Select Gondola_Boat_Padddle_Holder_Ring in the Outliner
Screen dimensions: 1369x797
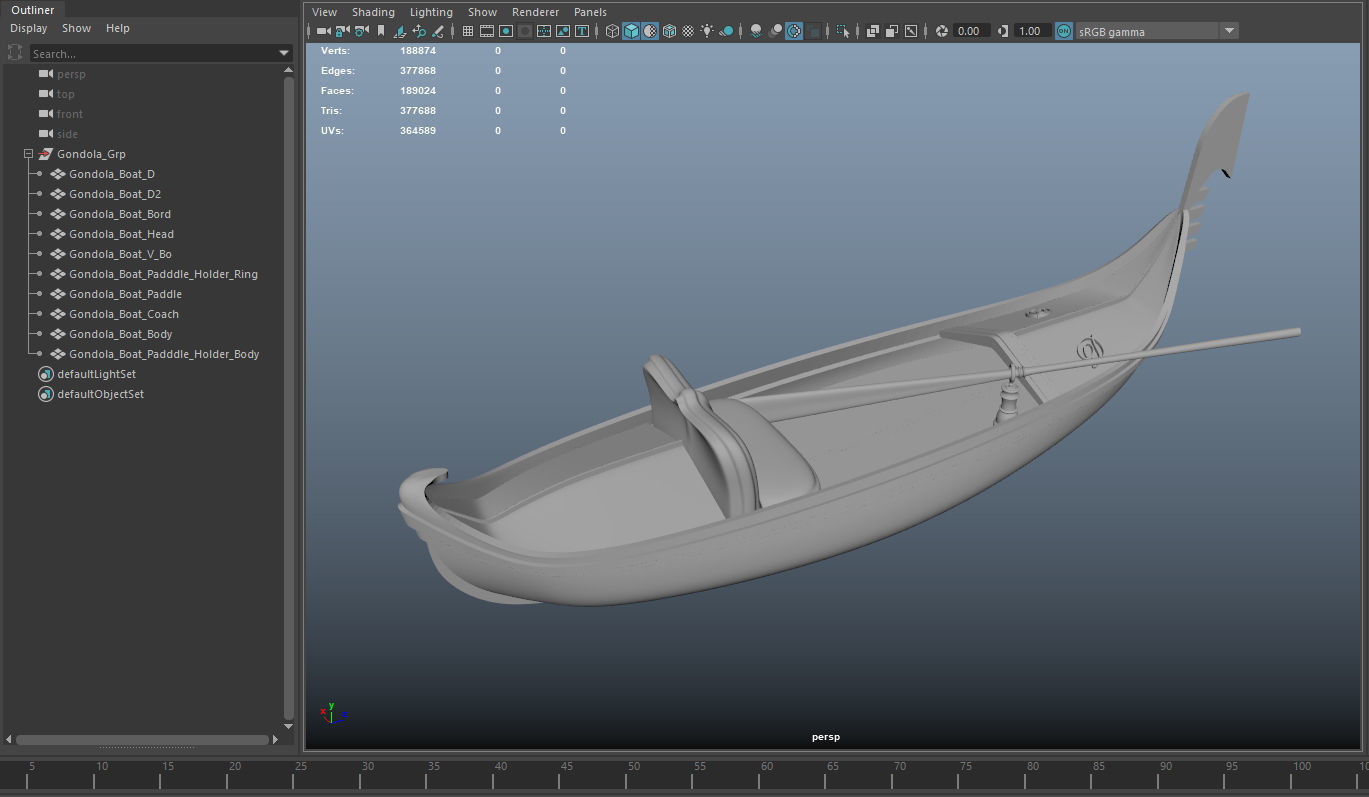[x=163, y=274]
